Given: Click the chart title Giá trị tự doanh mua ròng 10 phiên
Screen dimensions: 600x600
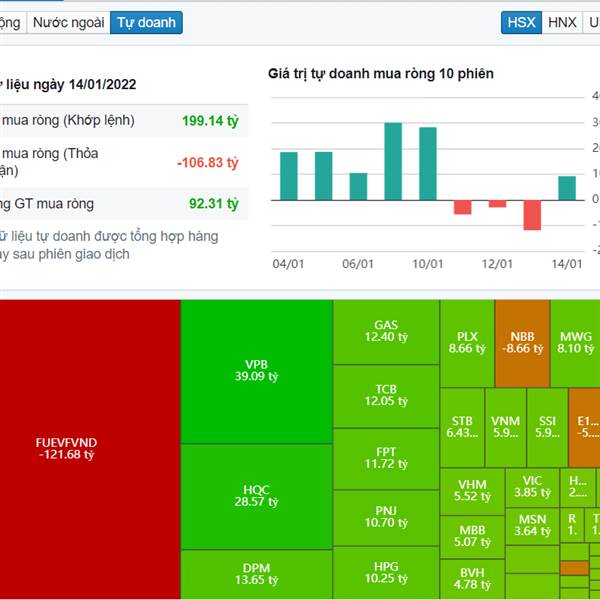Looking at the screenshot, I should (x=381, y=73).
